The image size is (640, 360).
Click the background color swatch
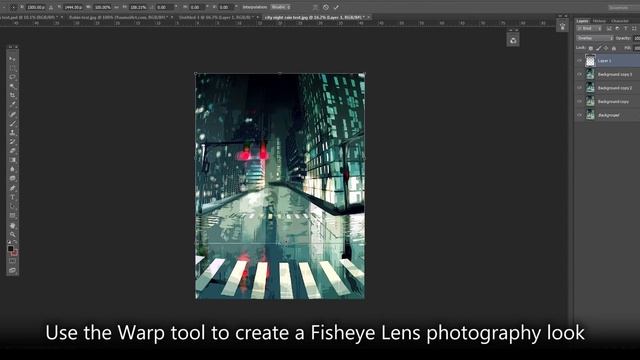[15, 253]
